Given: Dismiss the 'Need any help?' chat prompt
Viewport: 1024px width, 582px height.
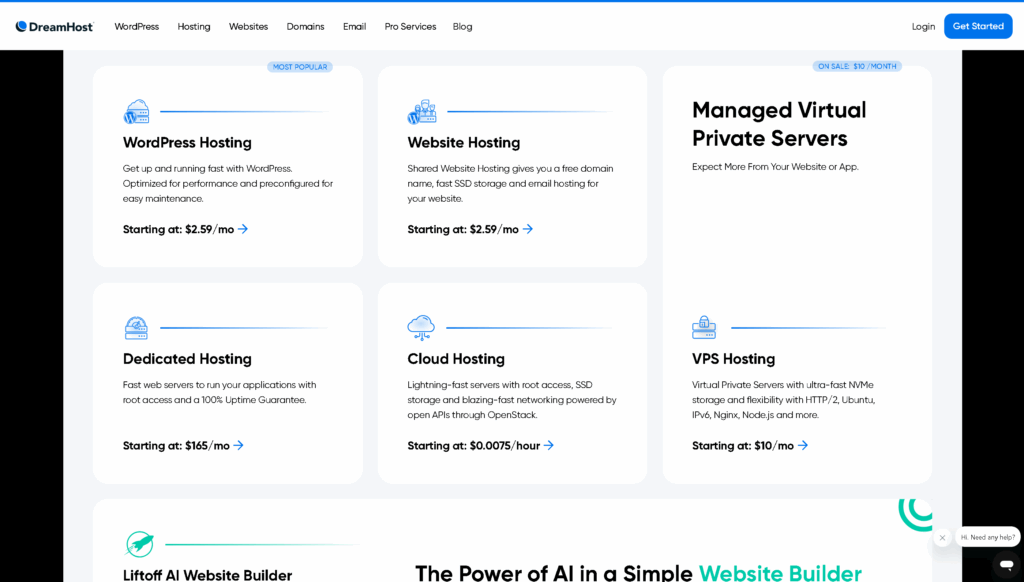Looking at the screenshot, I should [x=942, y=538].
